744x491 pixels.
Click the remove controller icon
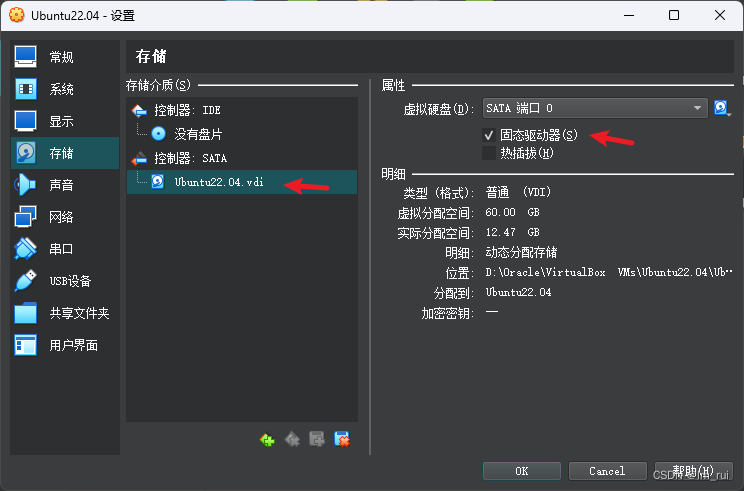tap(292, 440)
